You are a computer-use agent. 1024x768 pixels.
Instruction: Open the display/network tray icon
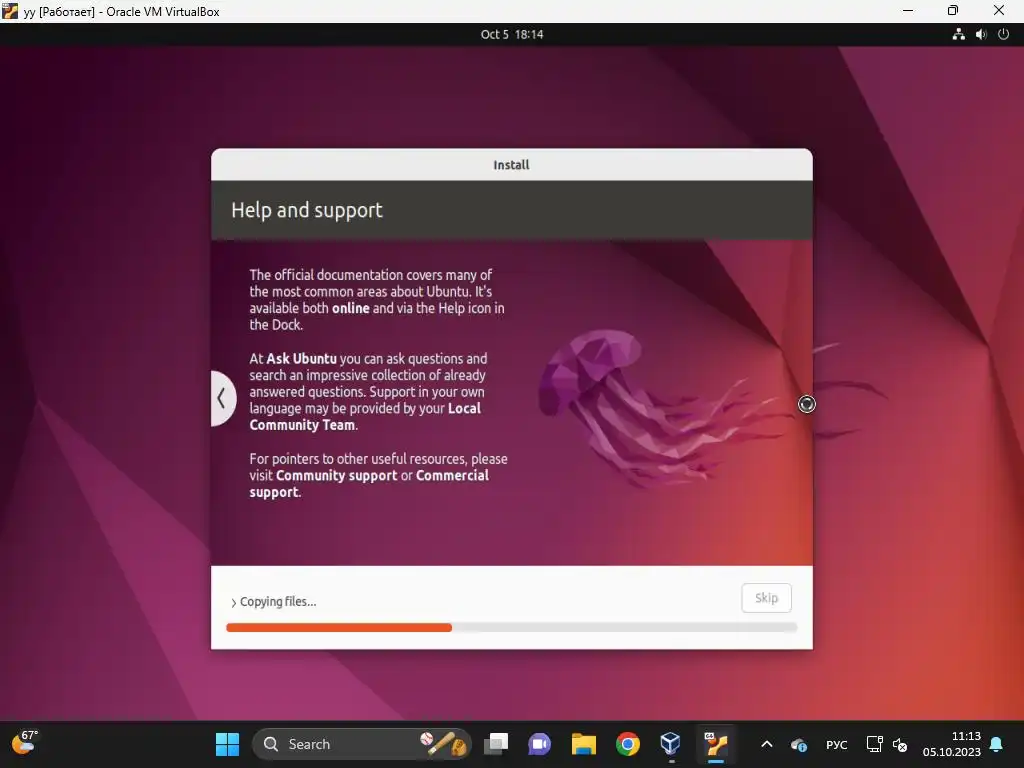[x=874, y=744]
